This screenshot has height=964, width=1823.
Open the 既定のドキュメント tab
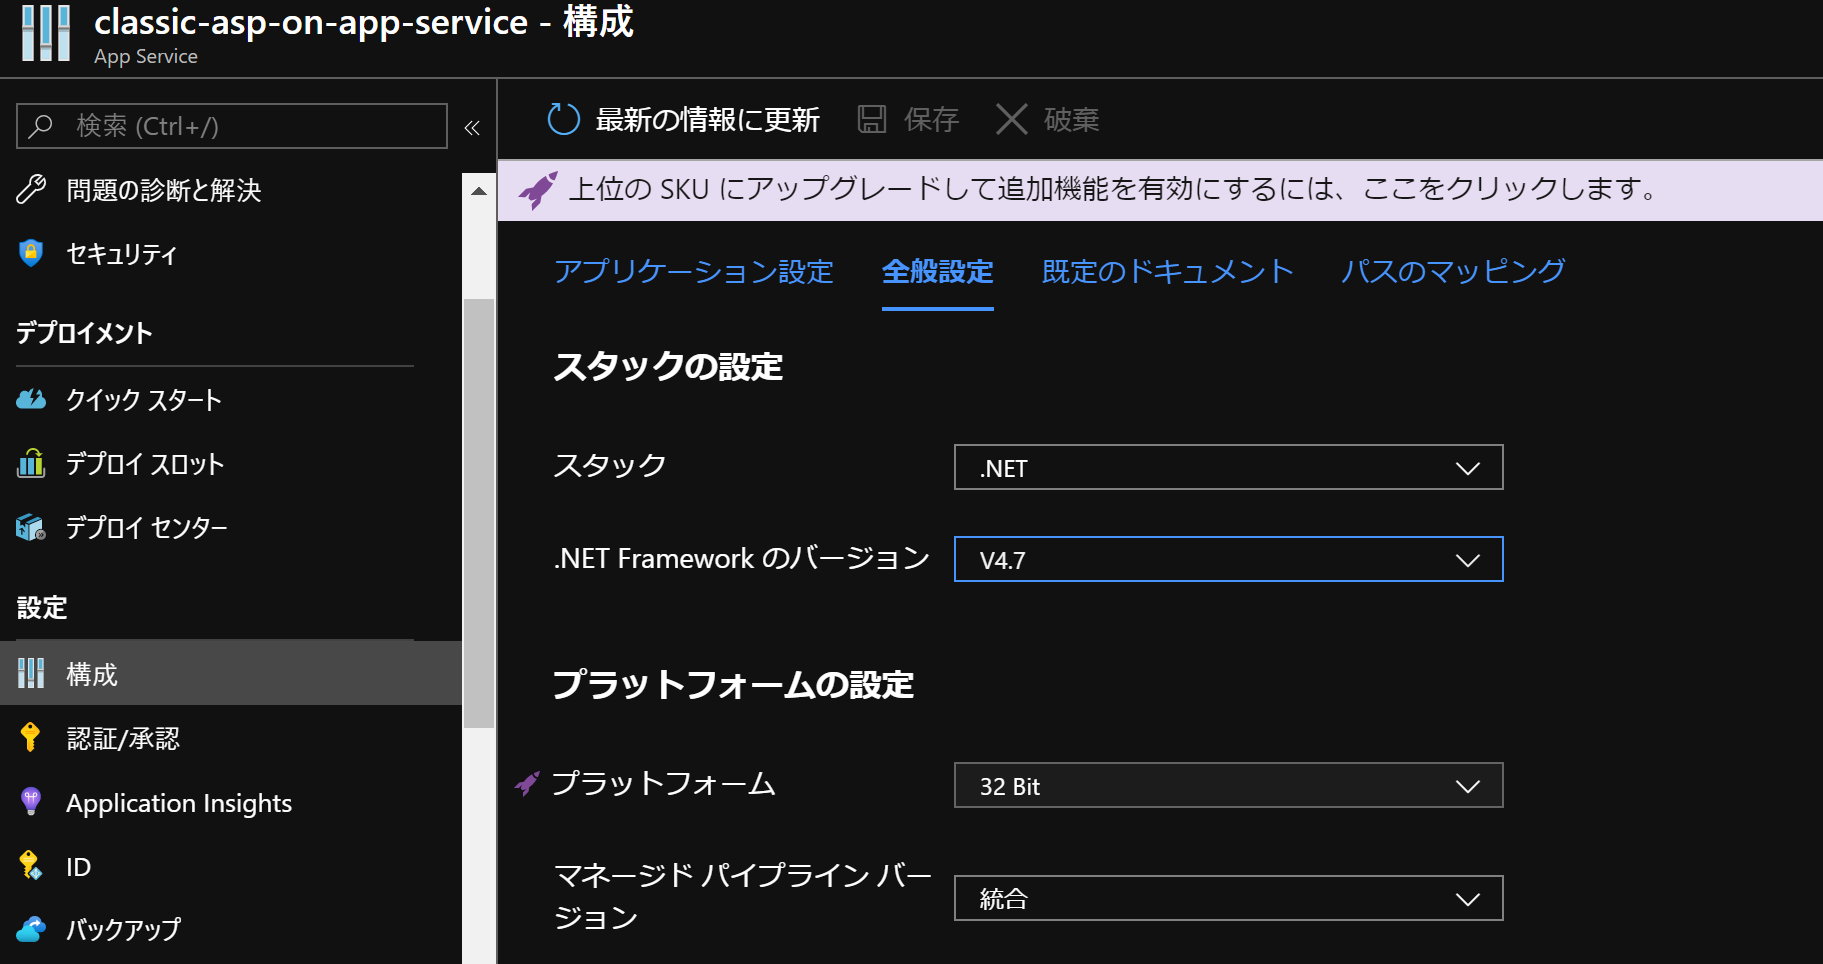(x=1168, y=271)
